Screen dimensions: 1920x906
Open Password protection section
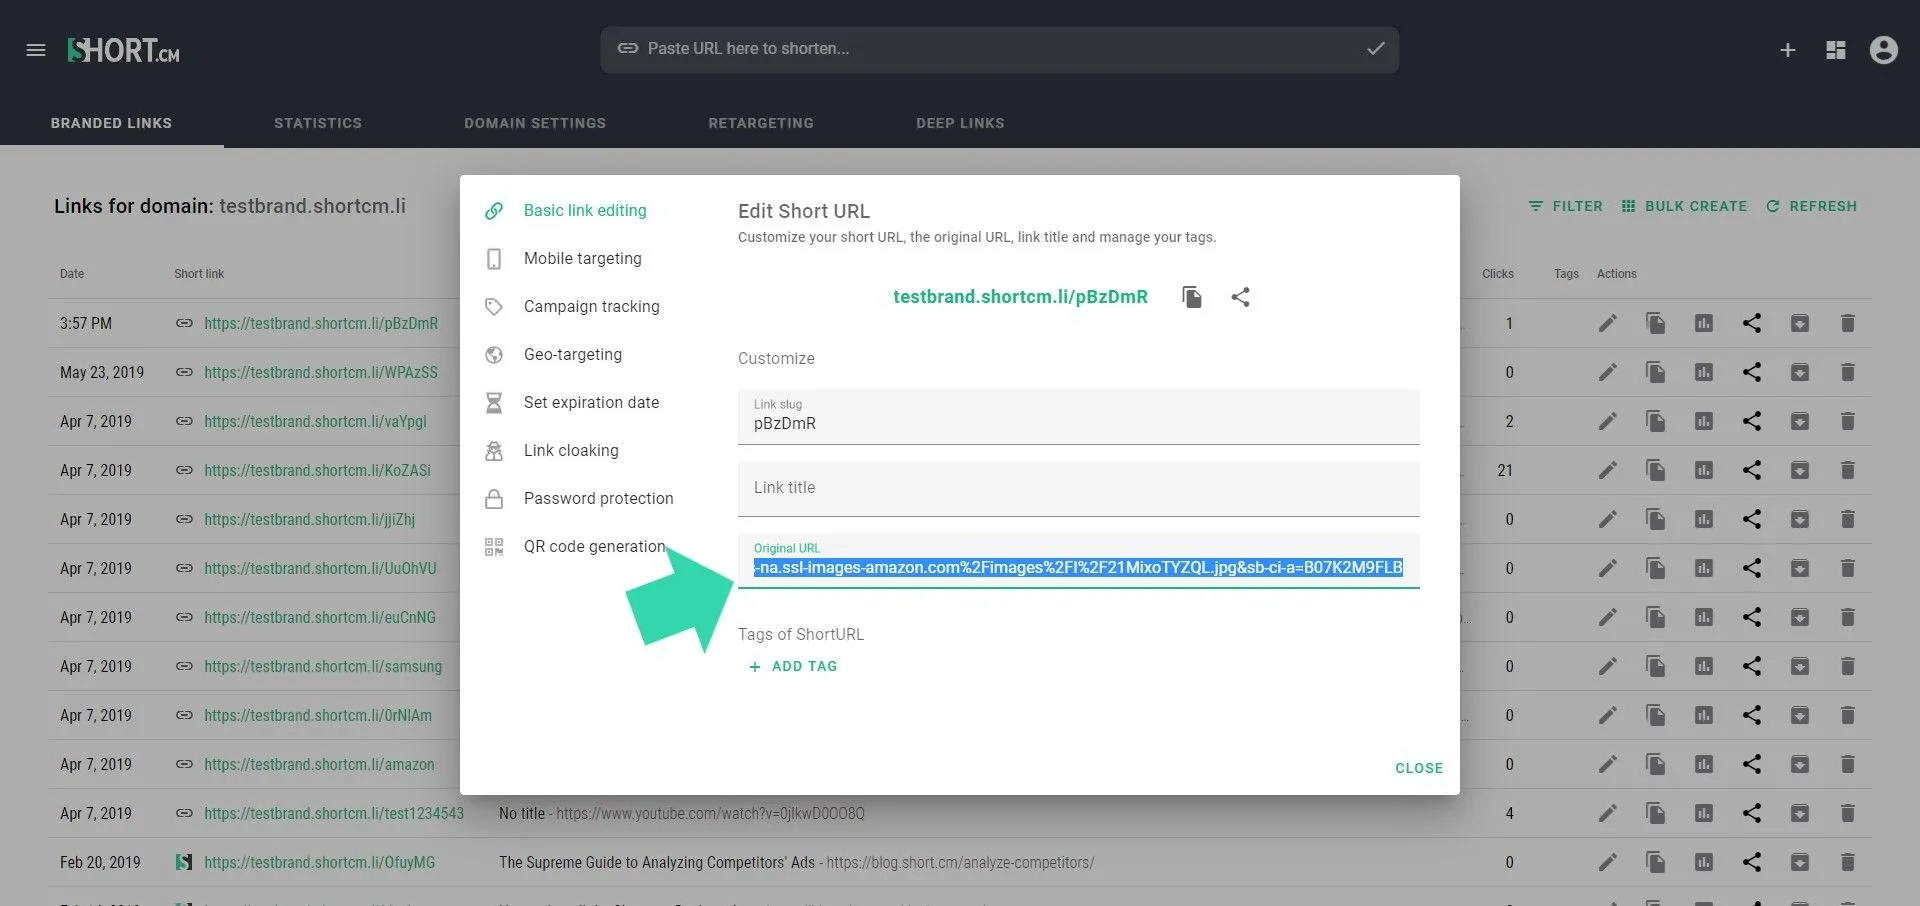coord(598,498)
